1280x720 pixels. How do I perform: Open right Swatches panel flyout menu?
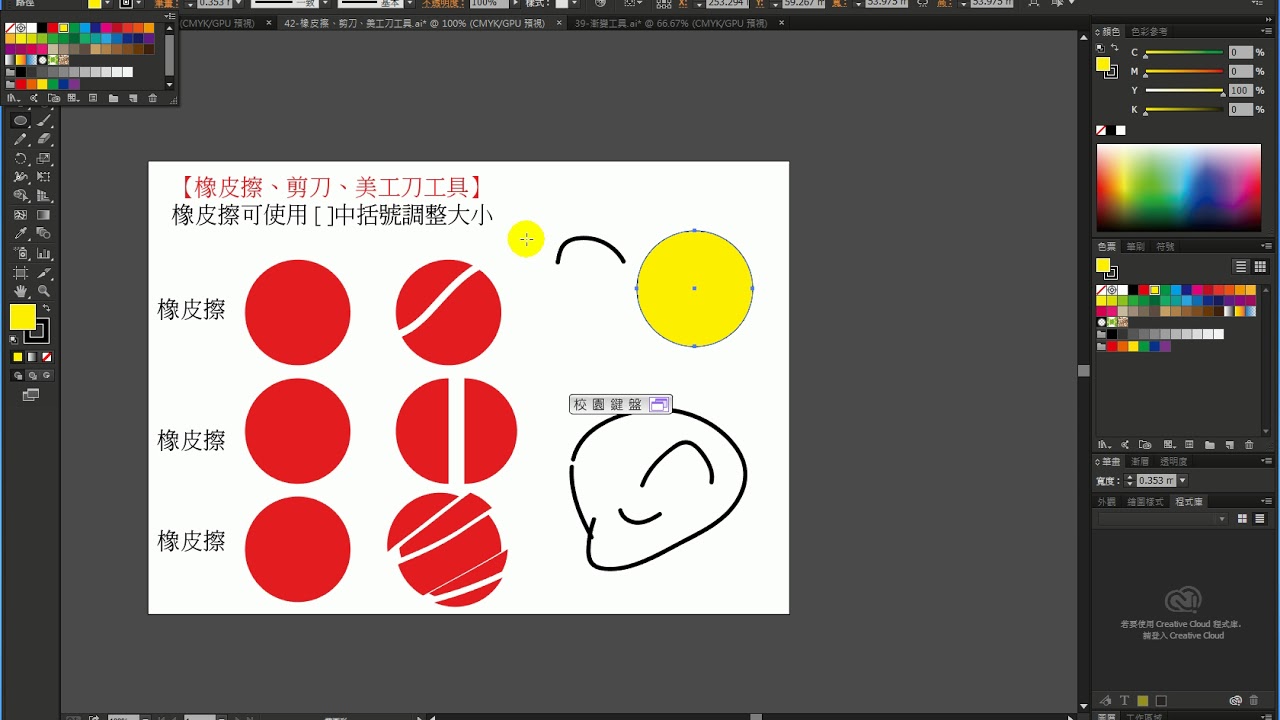click(1267, 246)
